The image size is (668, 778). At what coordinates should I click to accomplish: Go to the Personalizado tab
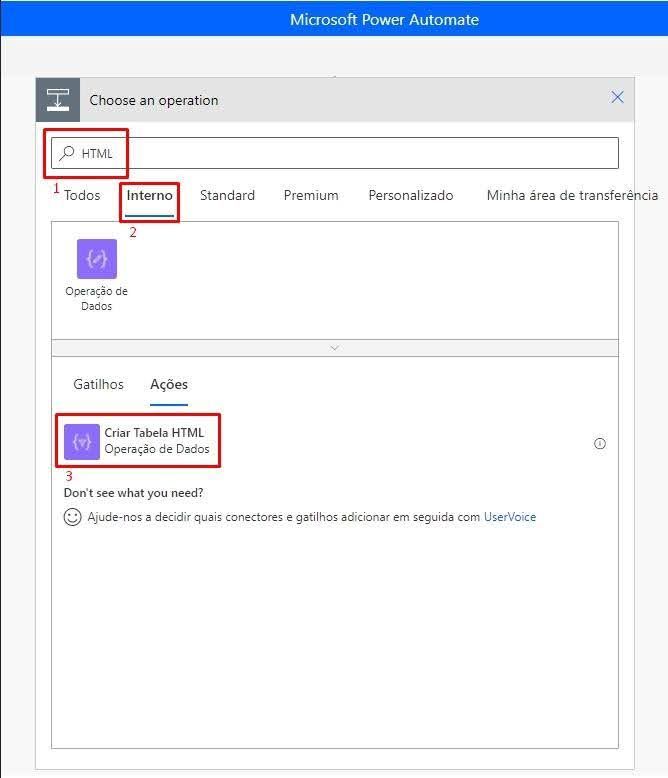point(410,195)
